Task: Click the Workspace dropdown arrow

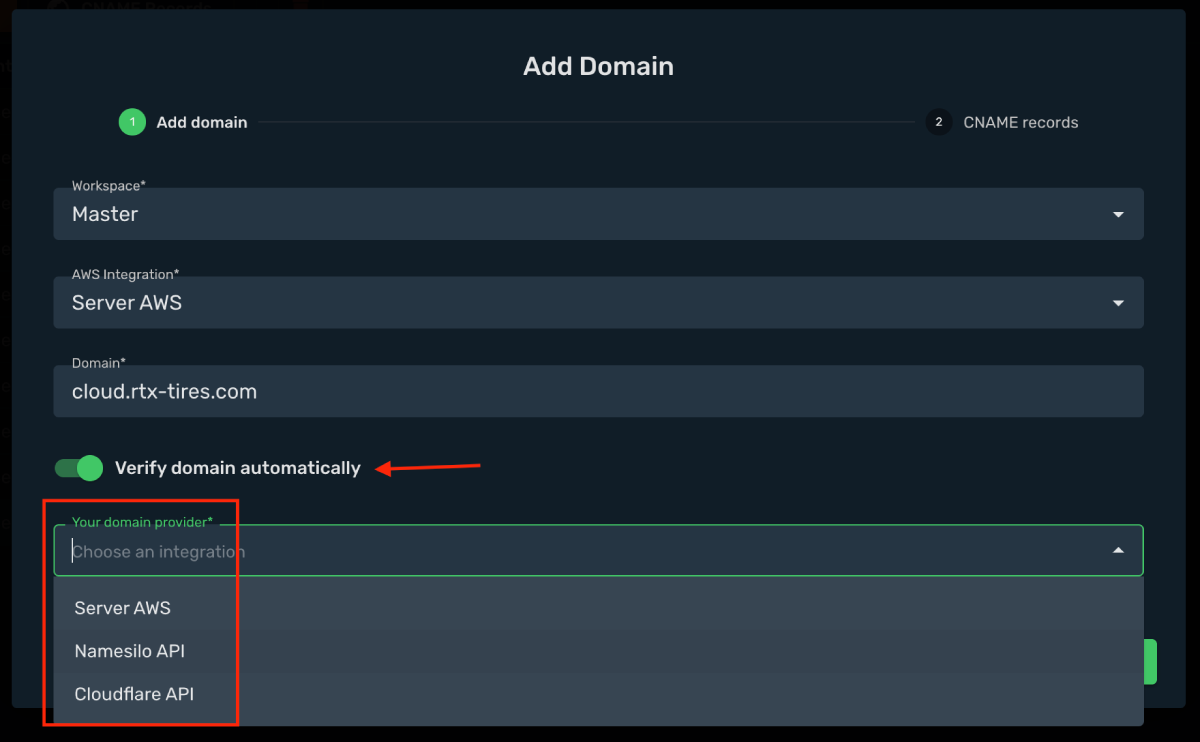Action: [1118, 214]
